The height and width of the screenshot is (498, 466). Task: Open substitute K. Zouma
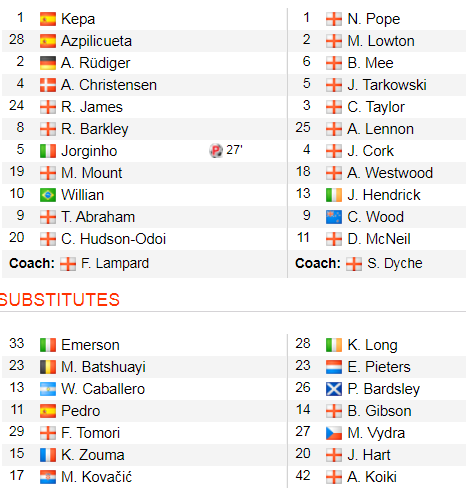(x=93, y=455)
